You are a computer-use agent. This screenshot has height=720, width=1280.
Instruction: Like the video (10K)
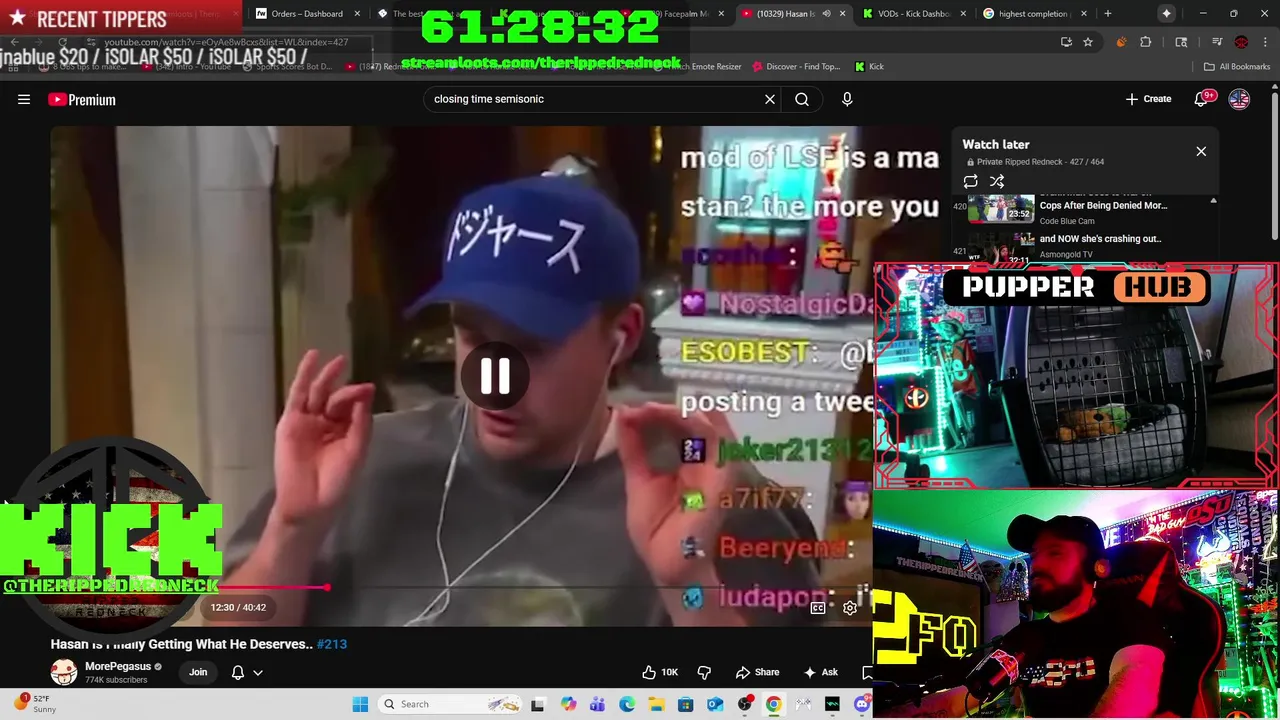[x=660, y=672]
